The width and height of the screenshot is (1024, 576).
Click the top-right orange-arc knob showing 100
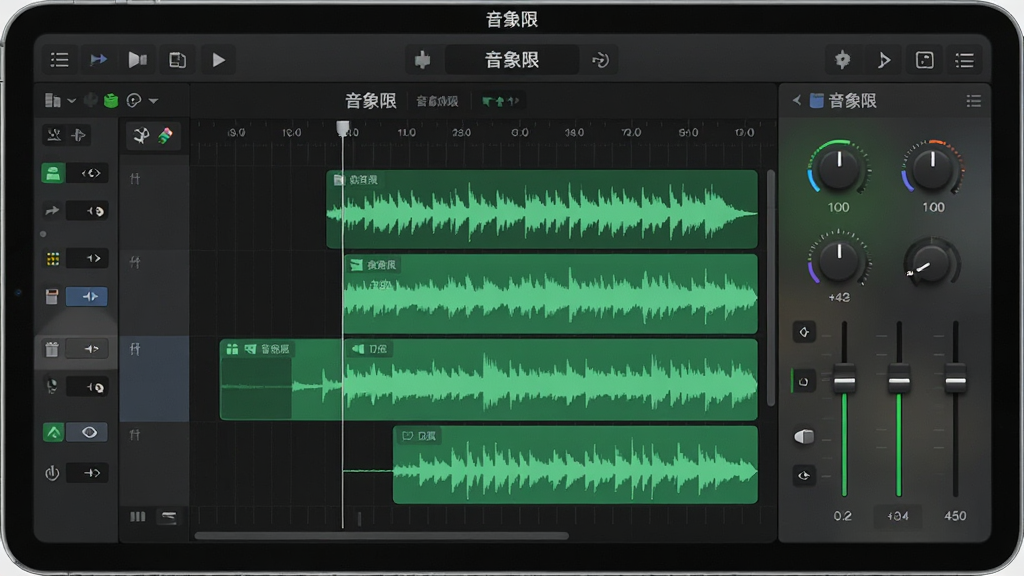(933, 168)
